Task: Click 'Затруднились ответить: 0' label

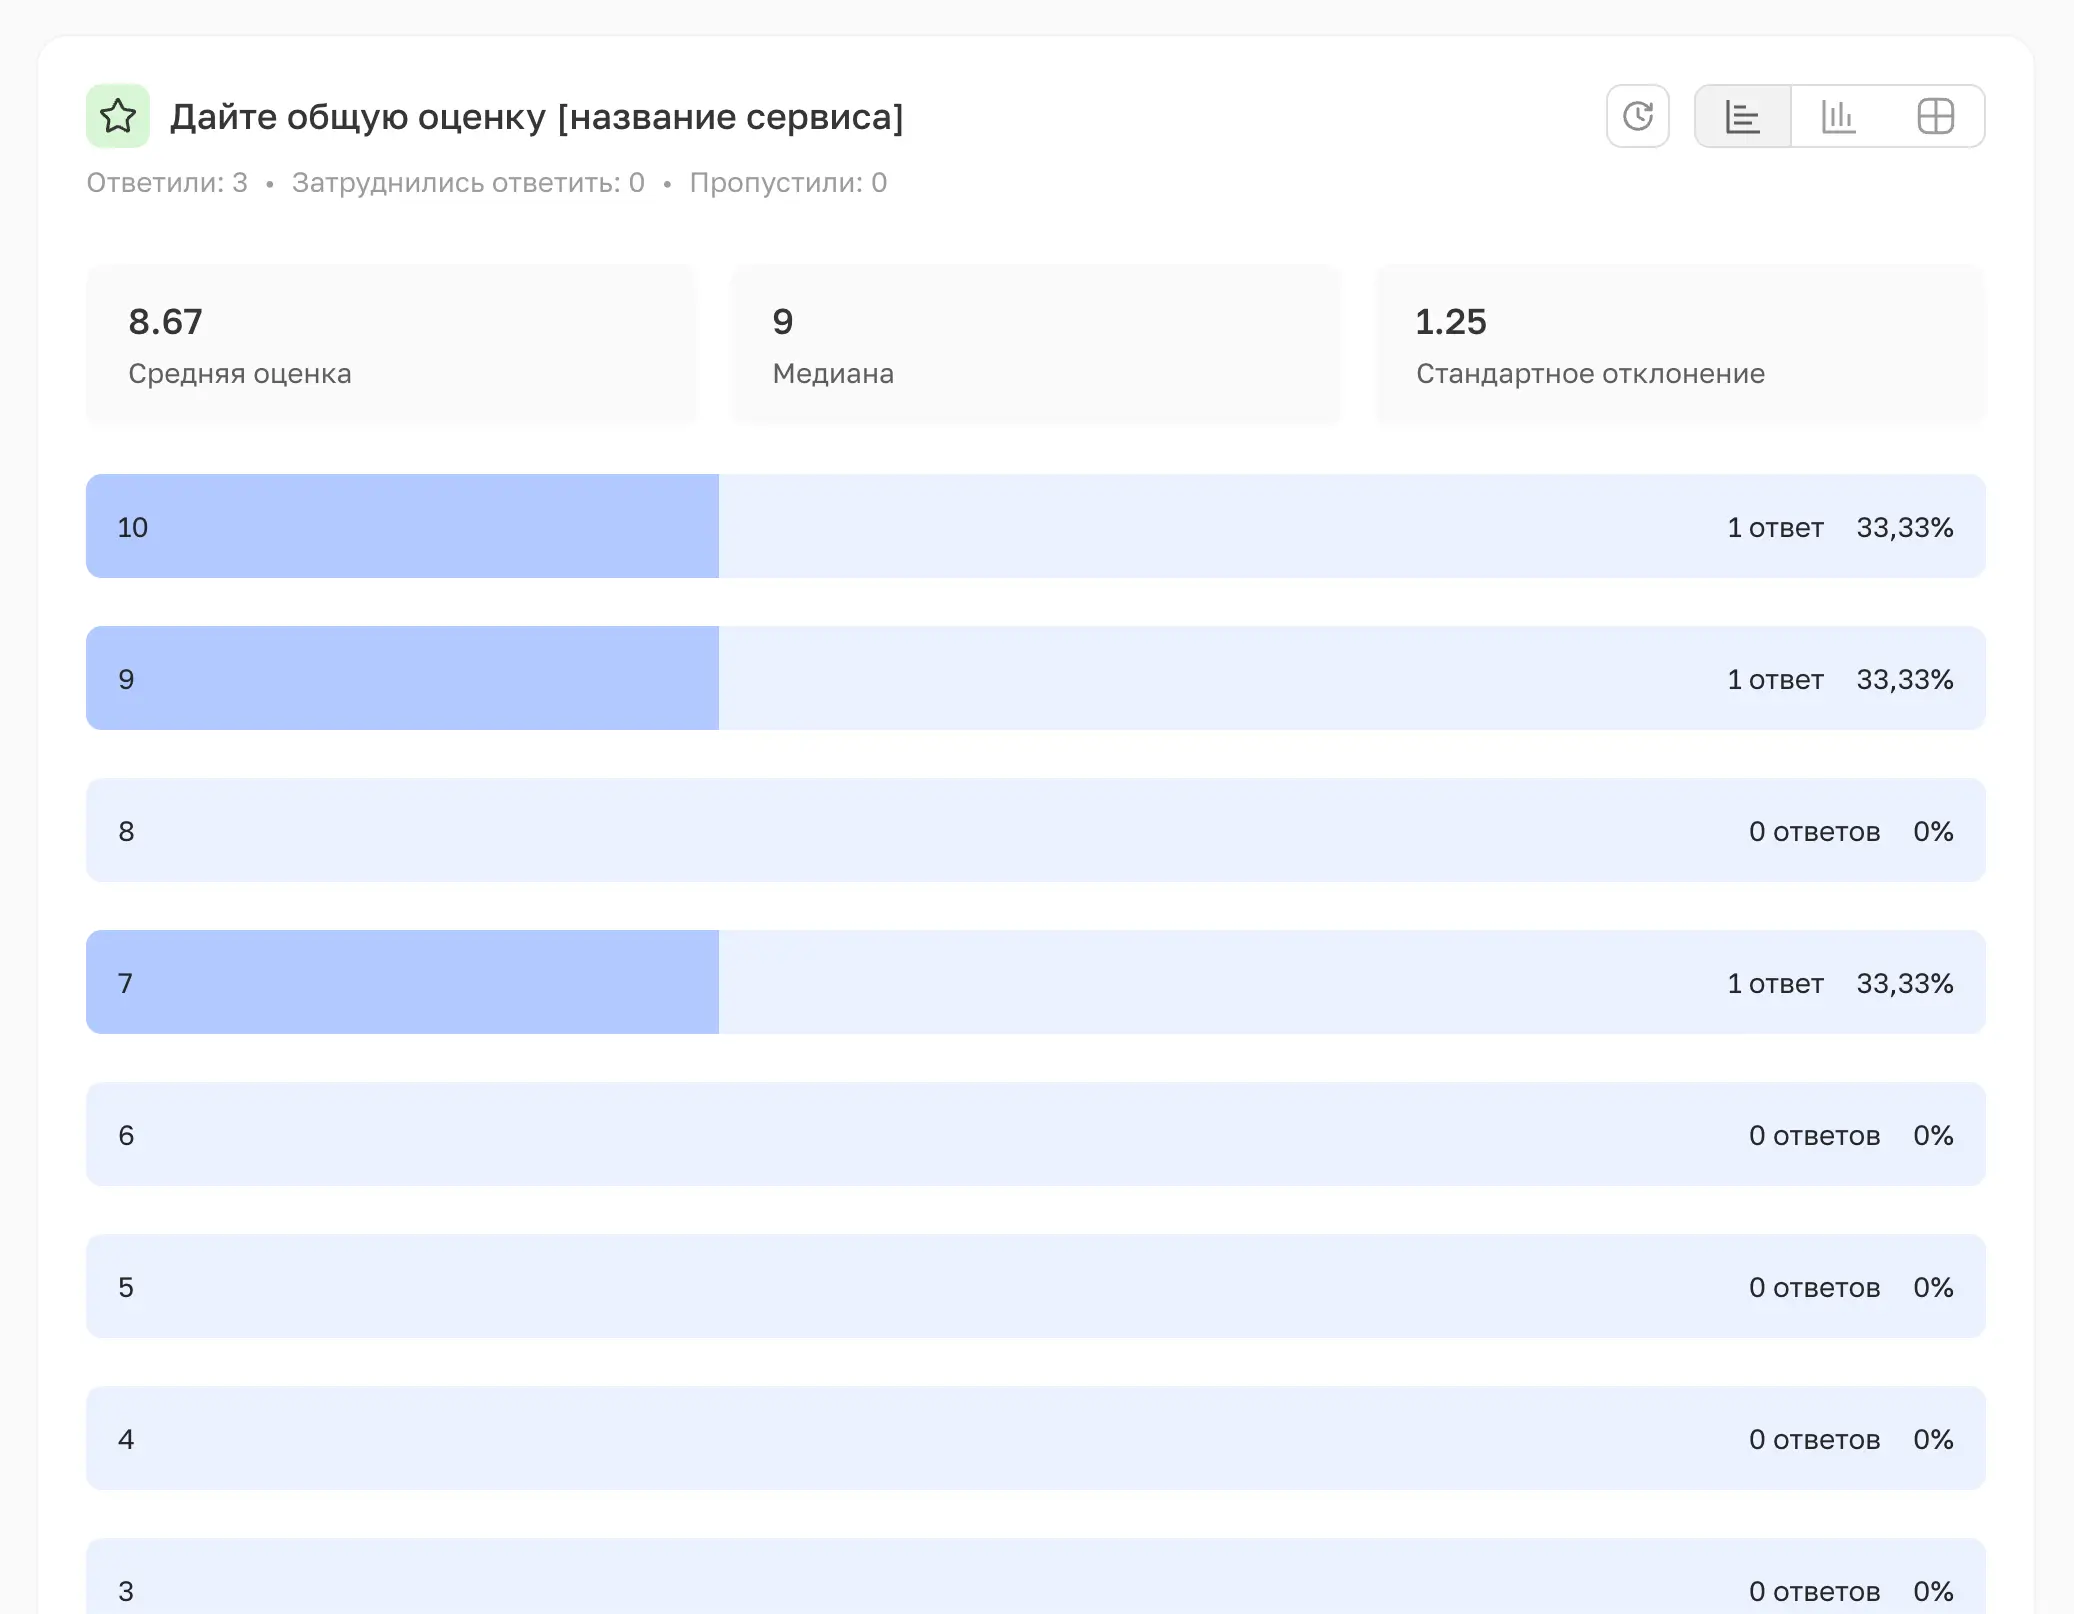Action: 468,183
